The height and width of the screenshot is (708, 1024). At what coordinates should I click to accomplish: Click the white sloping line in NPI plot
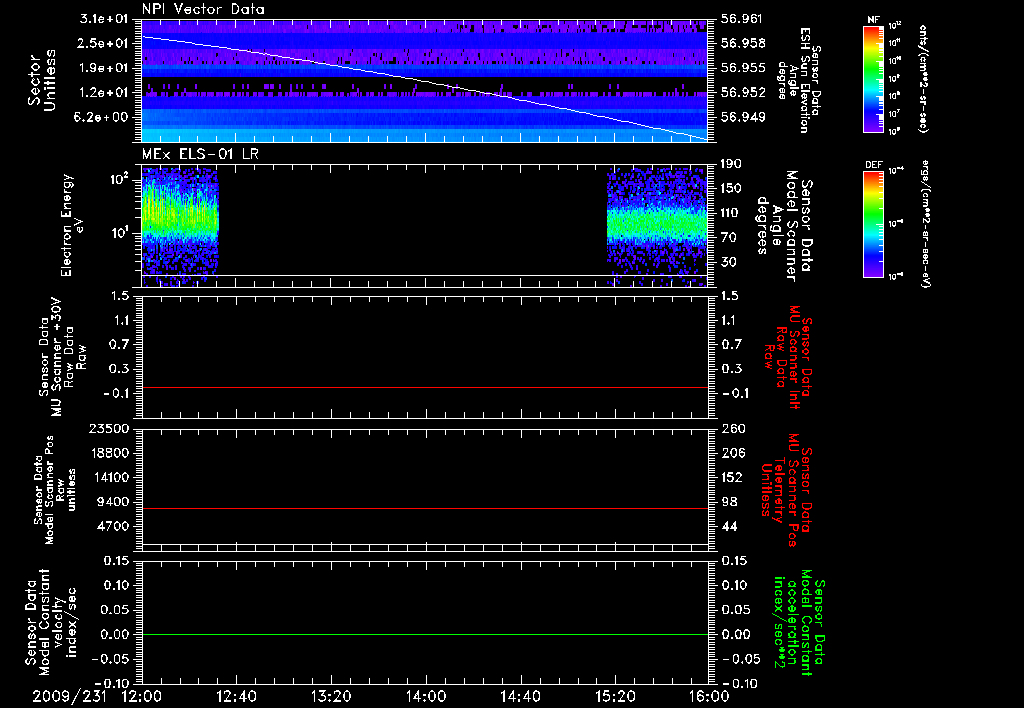(x=425, y=82)
